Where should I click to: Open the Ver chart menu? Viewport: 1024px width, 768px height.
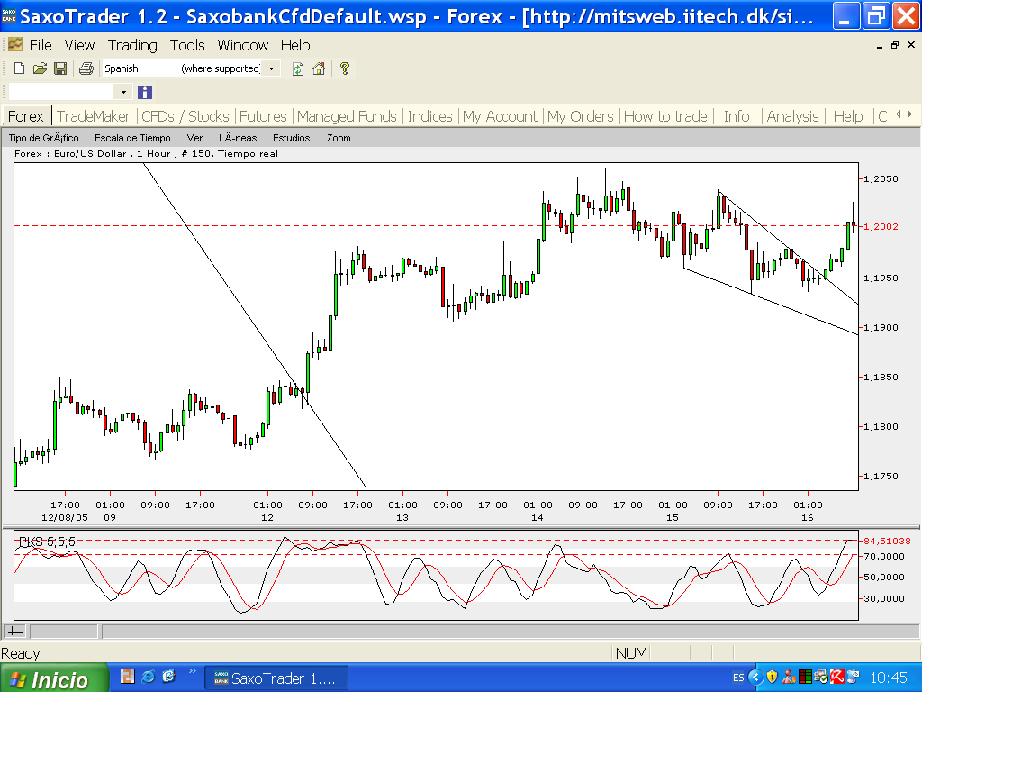[195, 138]
